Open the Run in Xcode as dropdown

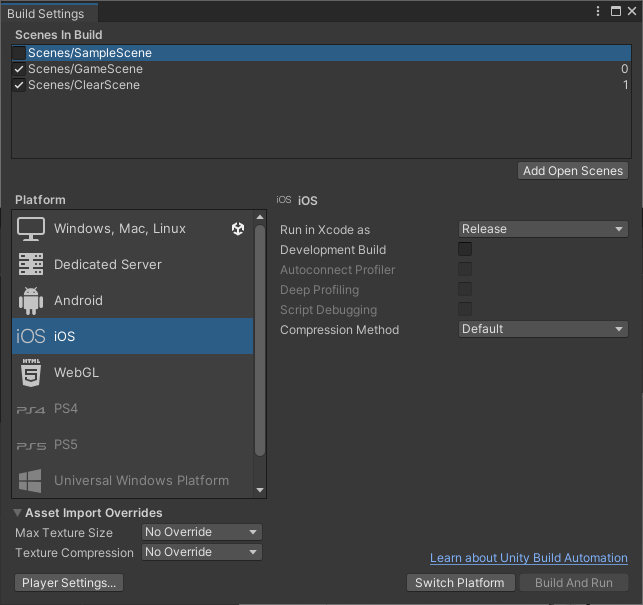pyautogui.click(x=543, y=229)
